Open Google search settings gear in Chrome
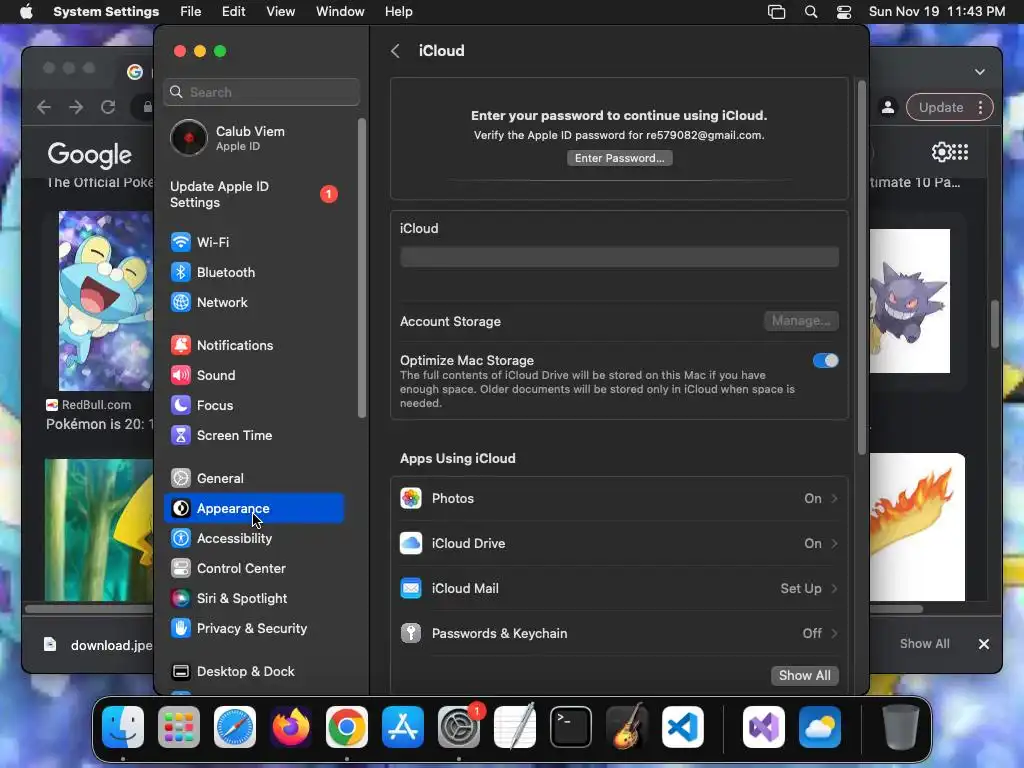The width and height of the screenshot is (1024, 768). pyautogui.click(x=940, y=152)
